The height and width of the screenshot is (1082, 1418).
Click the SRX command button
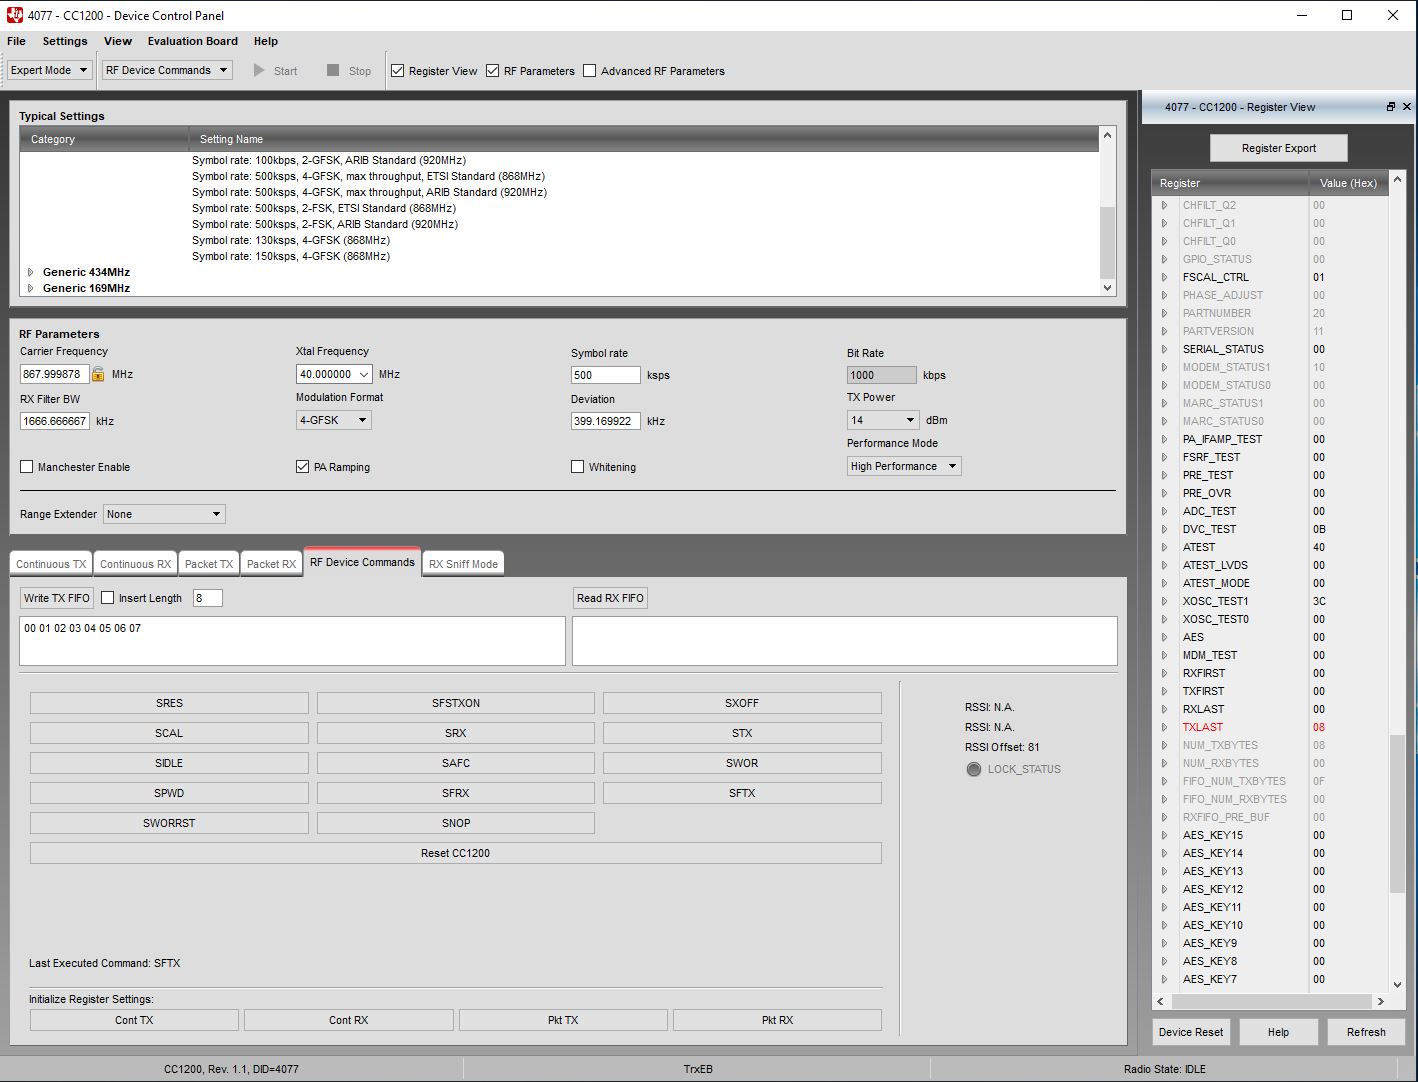coord(456,733)
